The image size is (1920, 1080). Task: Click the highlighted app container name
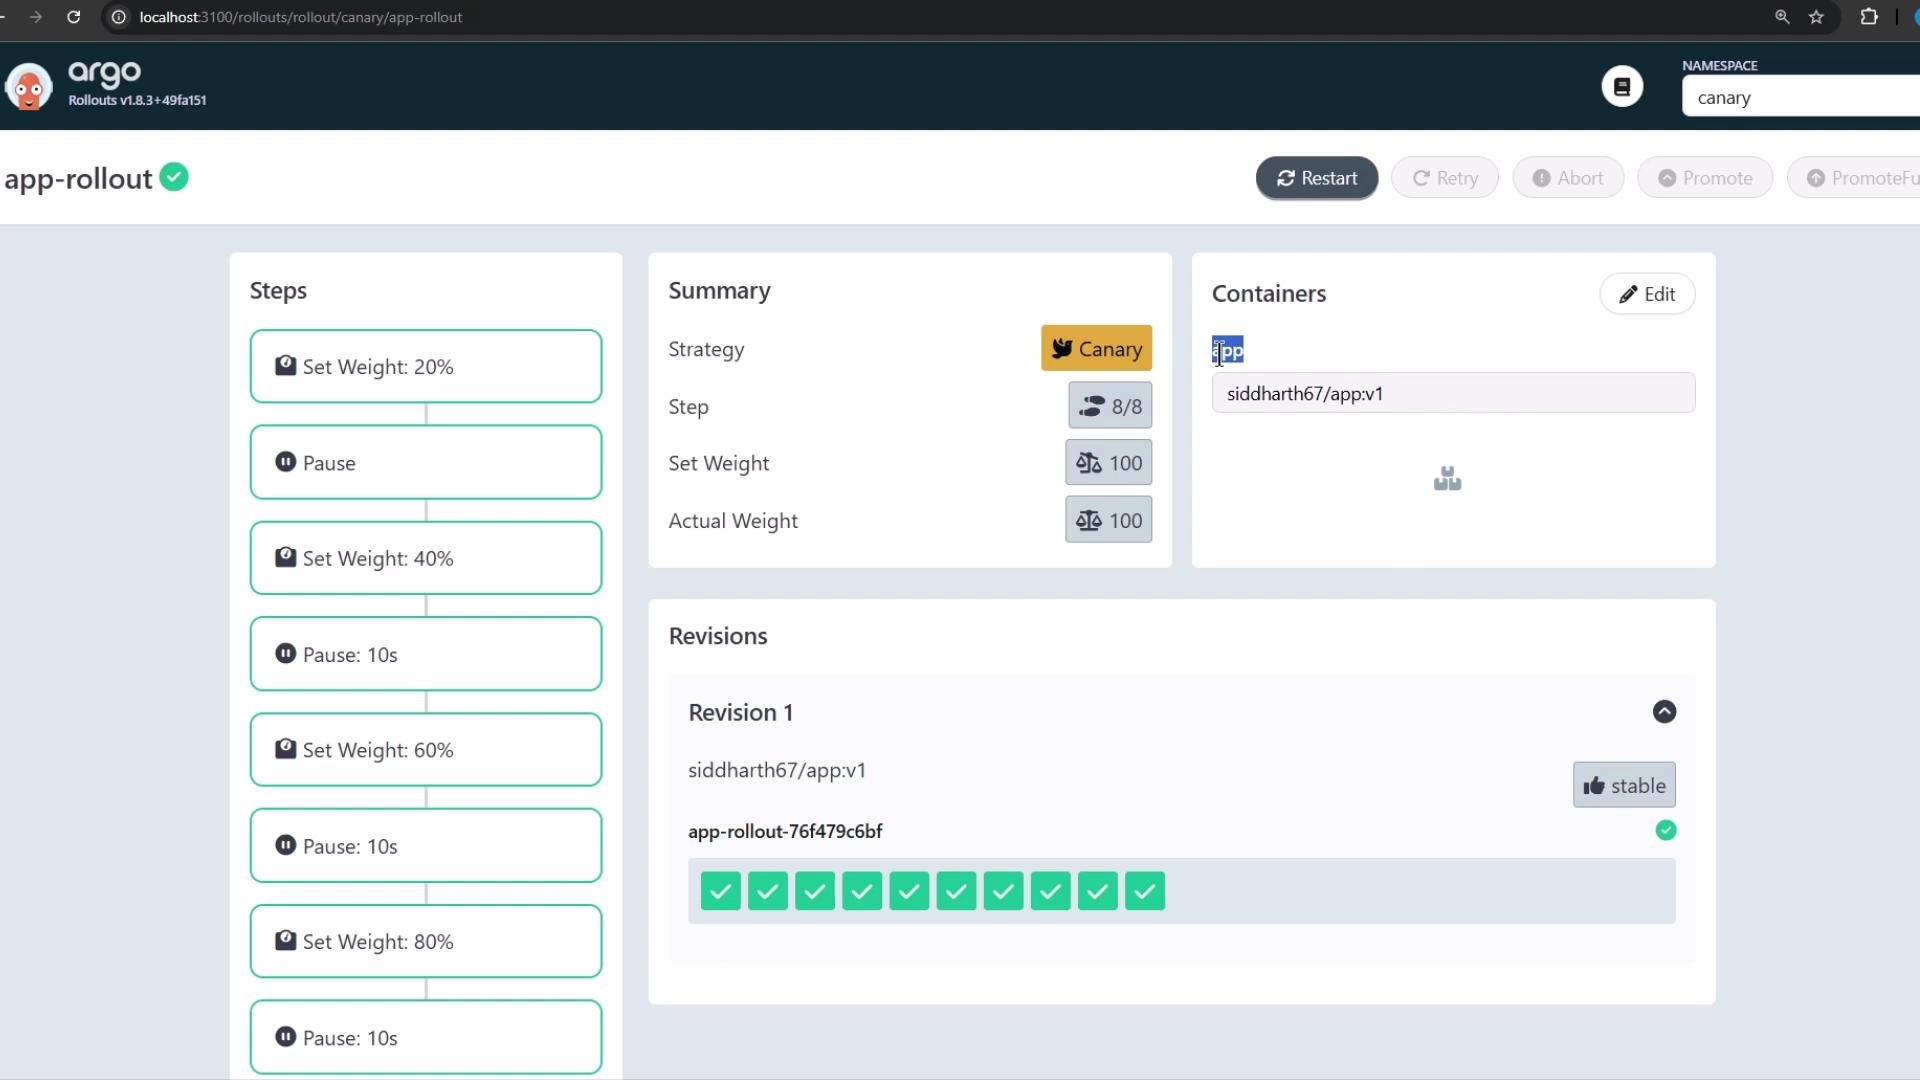[1228, 350]
